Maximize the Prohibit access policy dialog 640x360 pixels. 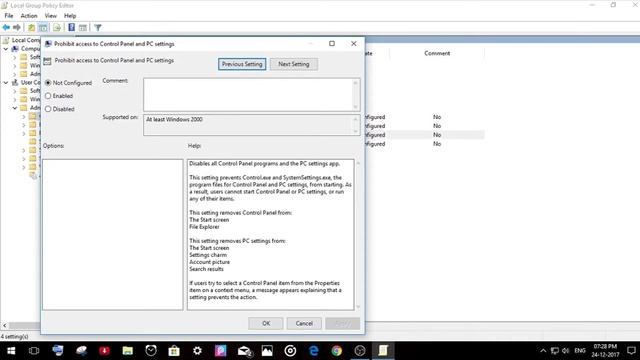tap(332, 44)
